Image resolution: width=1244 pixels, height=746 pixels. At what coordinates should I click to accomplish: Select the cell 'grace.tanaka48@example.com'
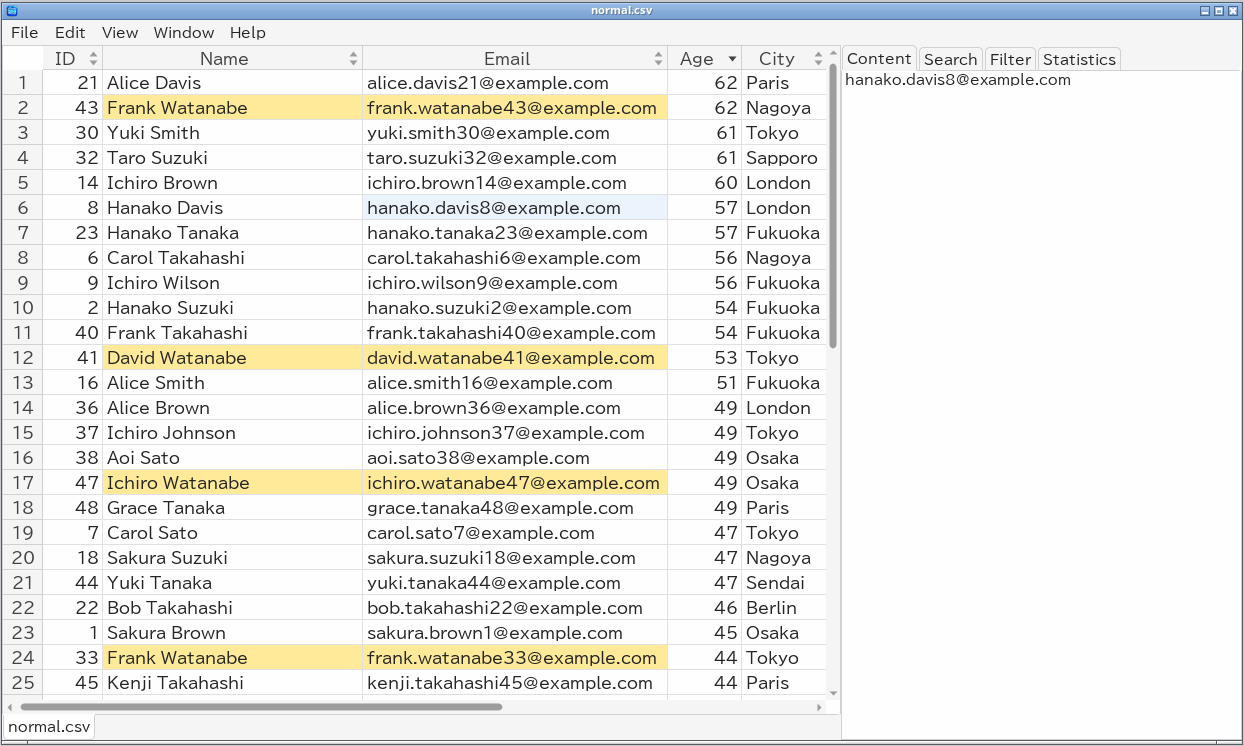point(515,508)
